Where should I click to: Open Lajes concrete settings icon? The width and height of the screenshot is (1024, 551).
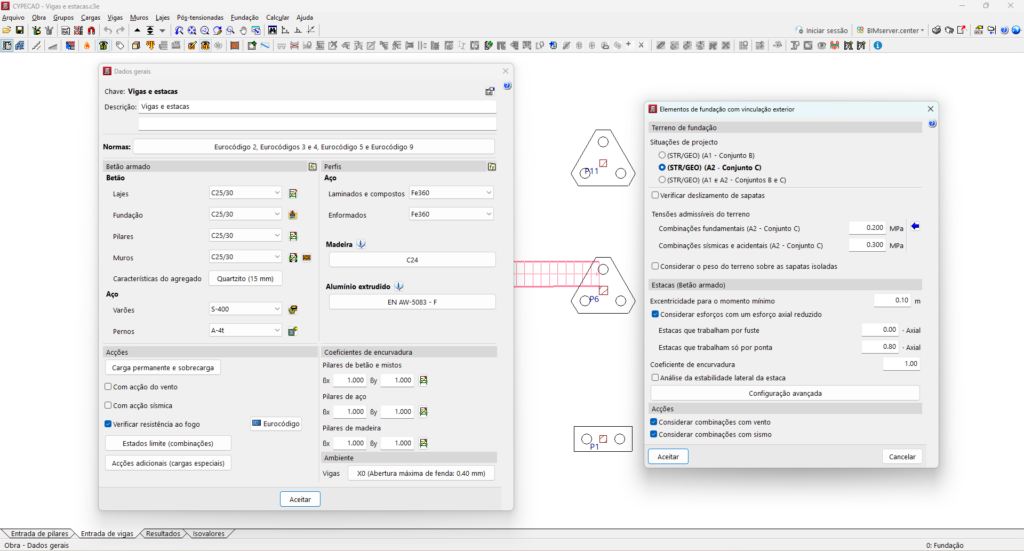293,193
